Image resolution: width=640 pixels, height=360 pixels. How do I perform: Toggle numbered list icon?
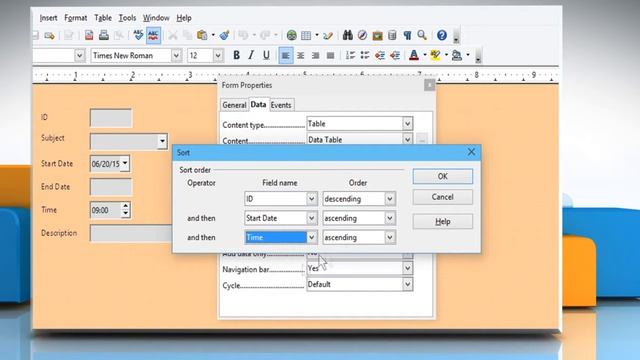[350, 55]
